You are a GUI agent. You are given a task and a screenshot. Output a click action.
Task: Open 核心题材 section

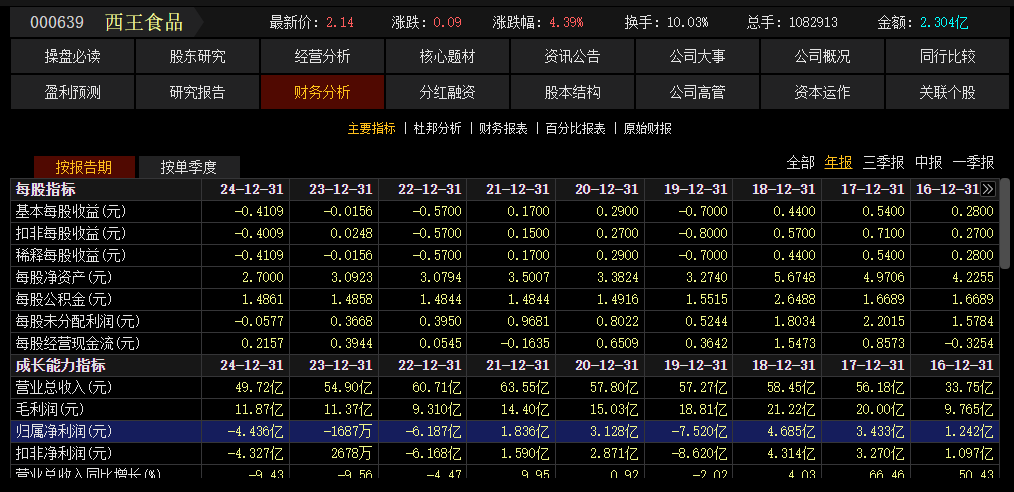[x=448, y=56]
